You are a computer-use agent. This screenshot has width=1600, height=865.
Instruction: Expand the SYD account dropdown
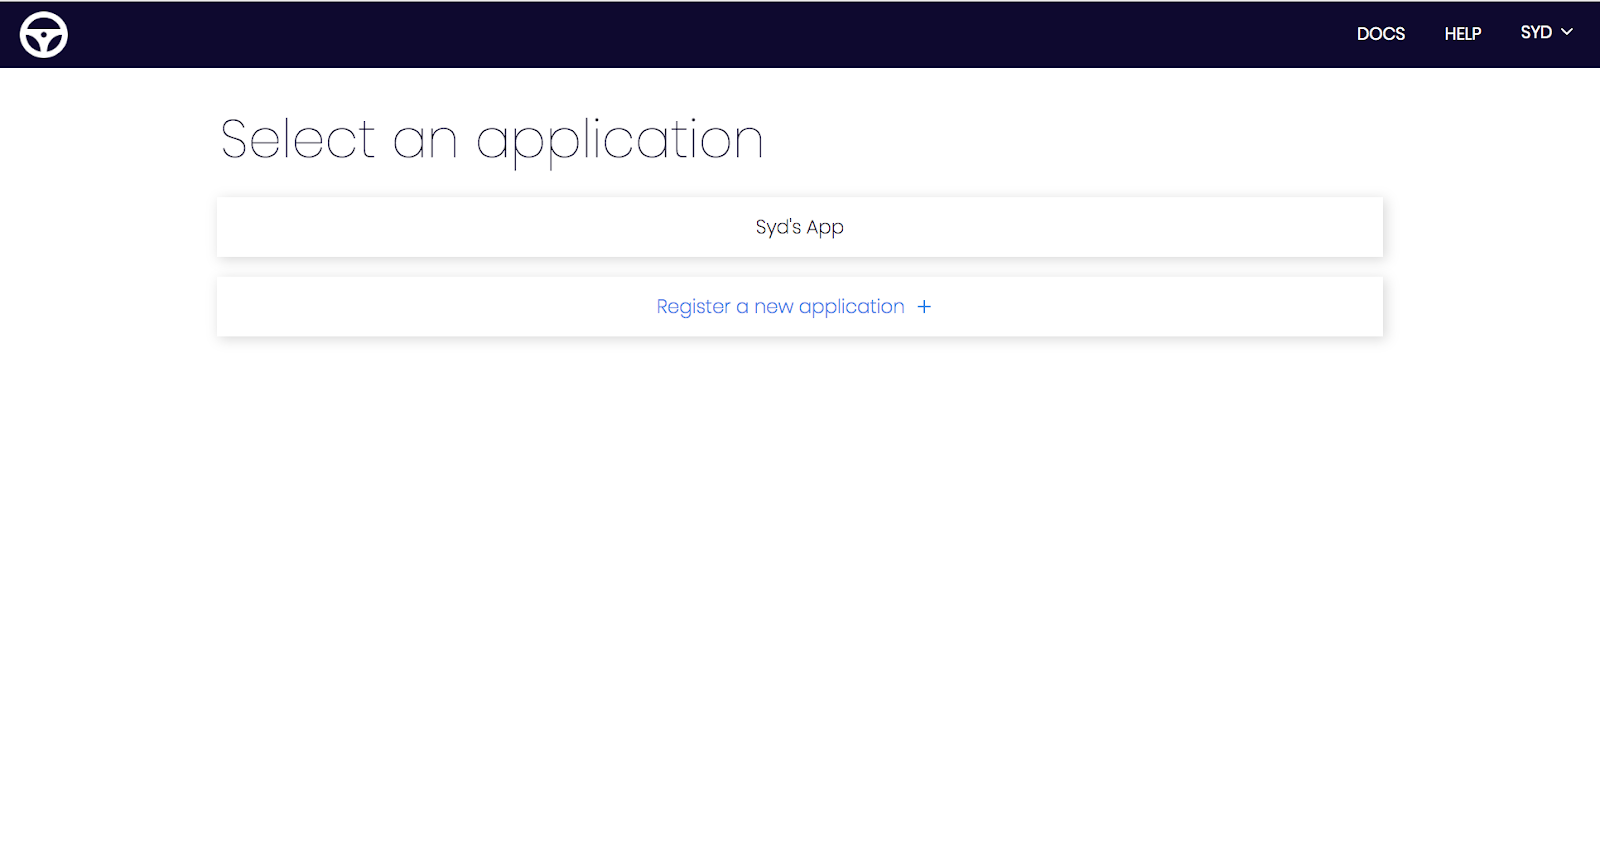coord(1546,33)
